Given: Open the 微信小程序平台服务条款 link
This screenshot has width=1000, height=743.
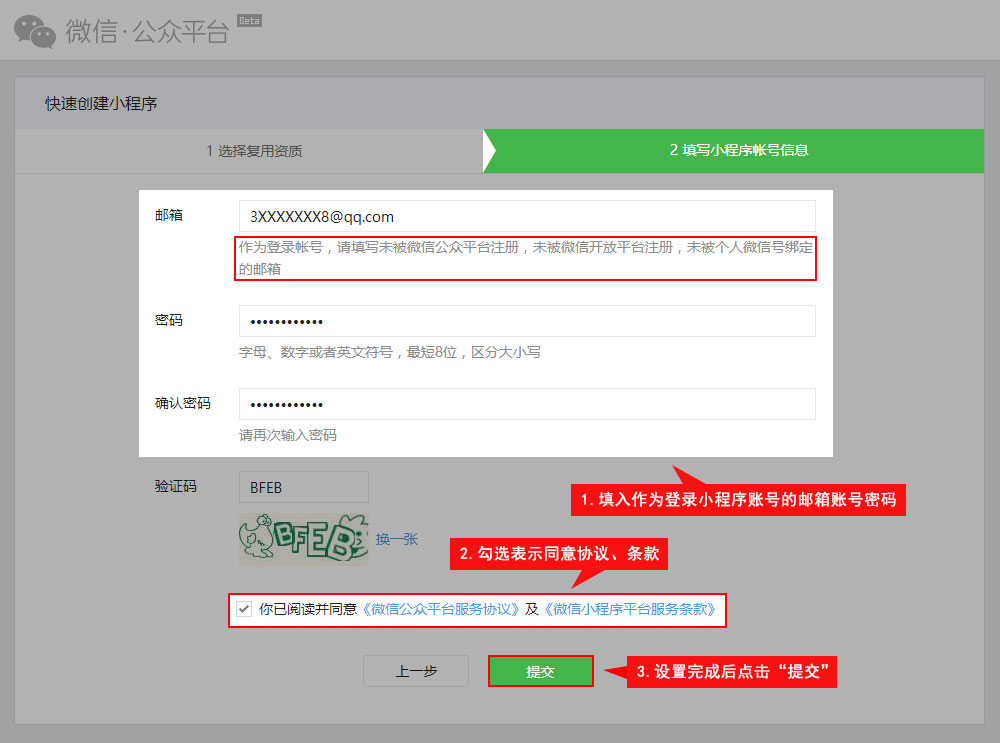Looking at the screenshot, I should tap(630, 608).
